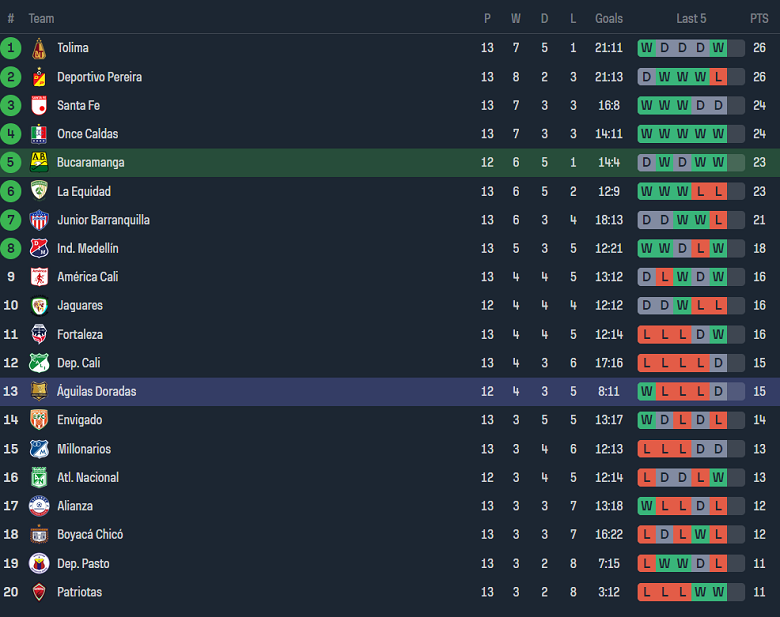Image resolution: width=780 pixels, height=617 pixels.
Task: Open the La Equidad team page
Action: coord(84,191)
